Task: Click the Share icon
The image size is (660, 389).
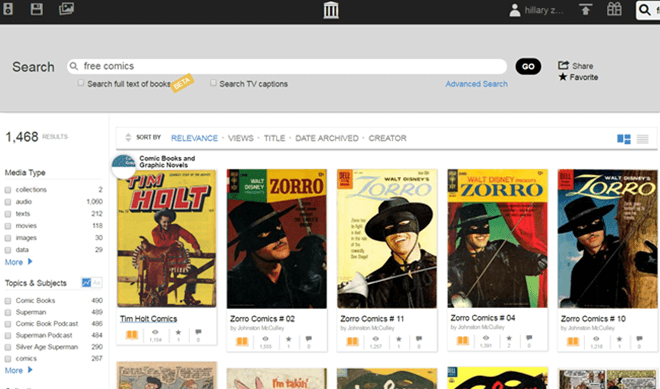Action: (x=563, y=65)
